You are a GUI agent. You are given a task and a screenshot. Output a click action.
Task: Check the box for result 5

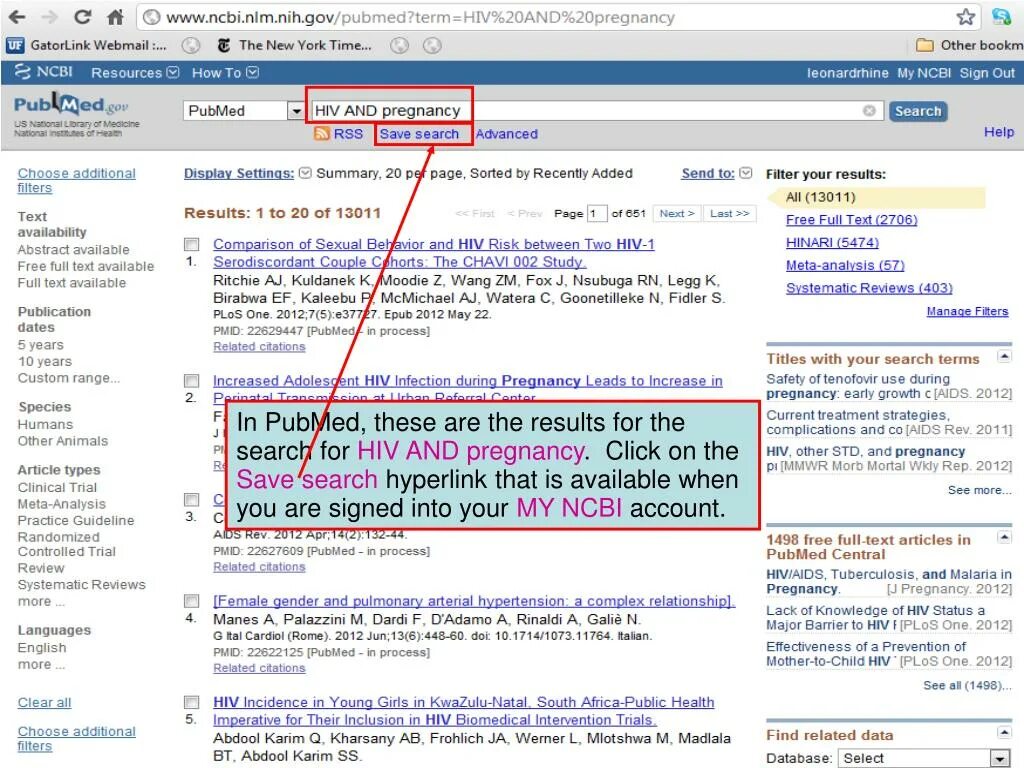pyautogui.click(x=191, y=702)
